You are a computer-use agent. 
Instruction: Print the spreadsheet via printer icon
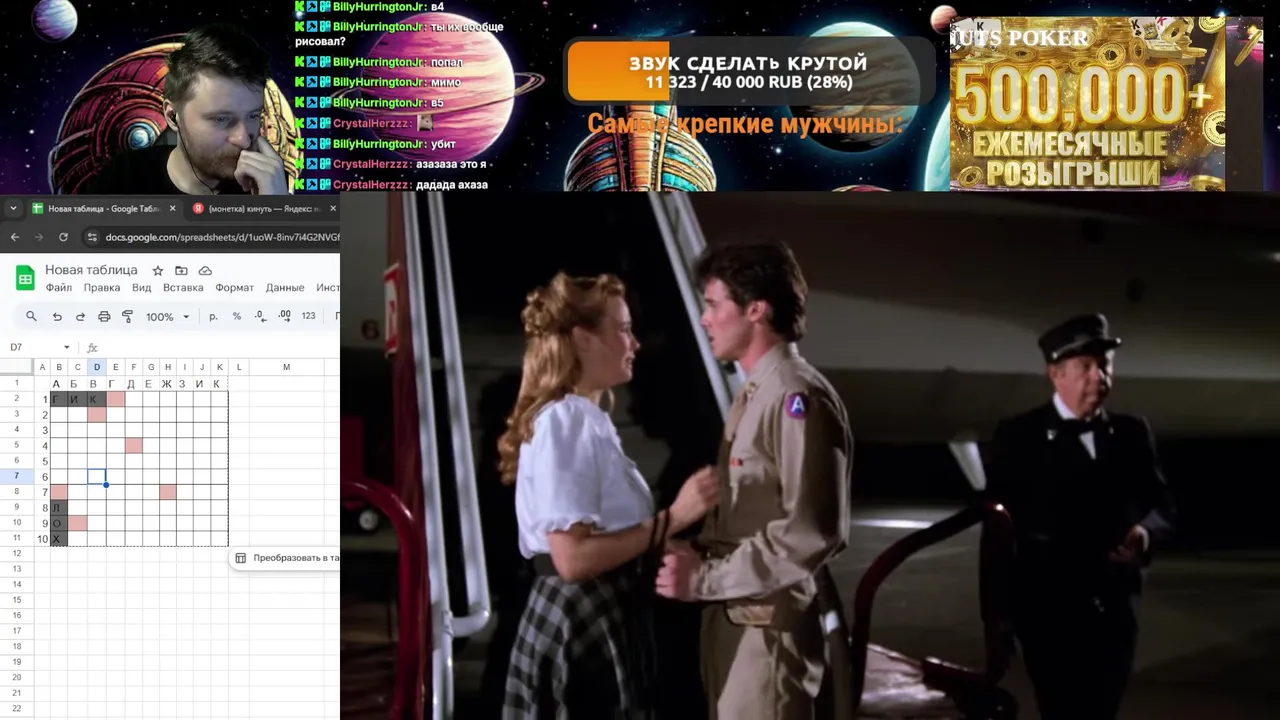[x=104, y=316]
